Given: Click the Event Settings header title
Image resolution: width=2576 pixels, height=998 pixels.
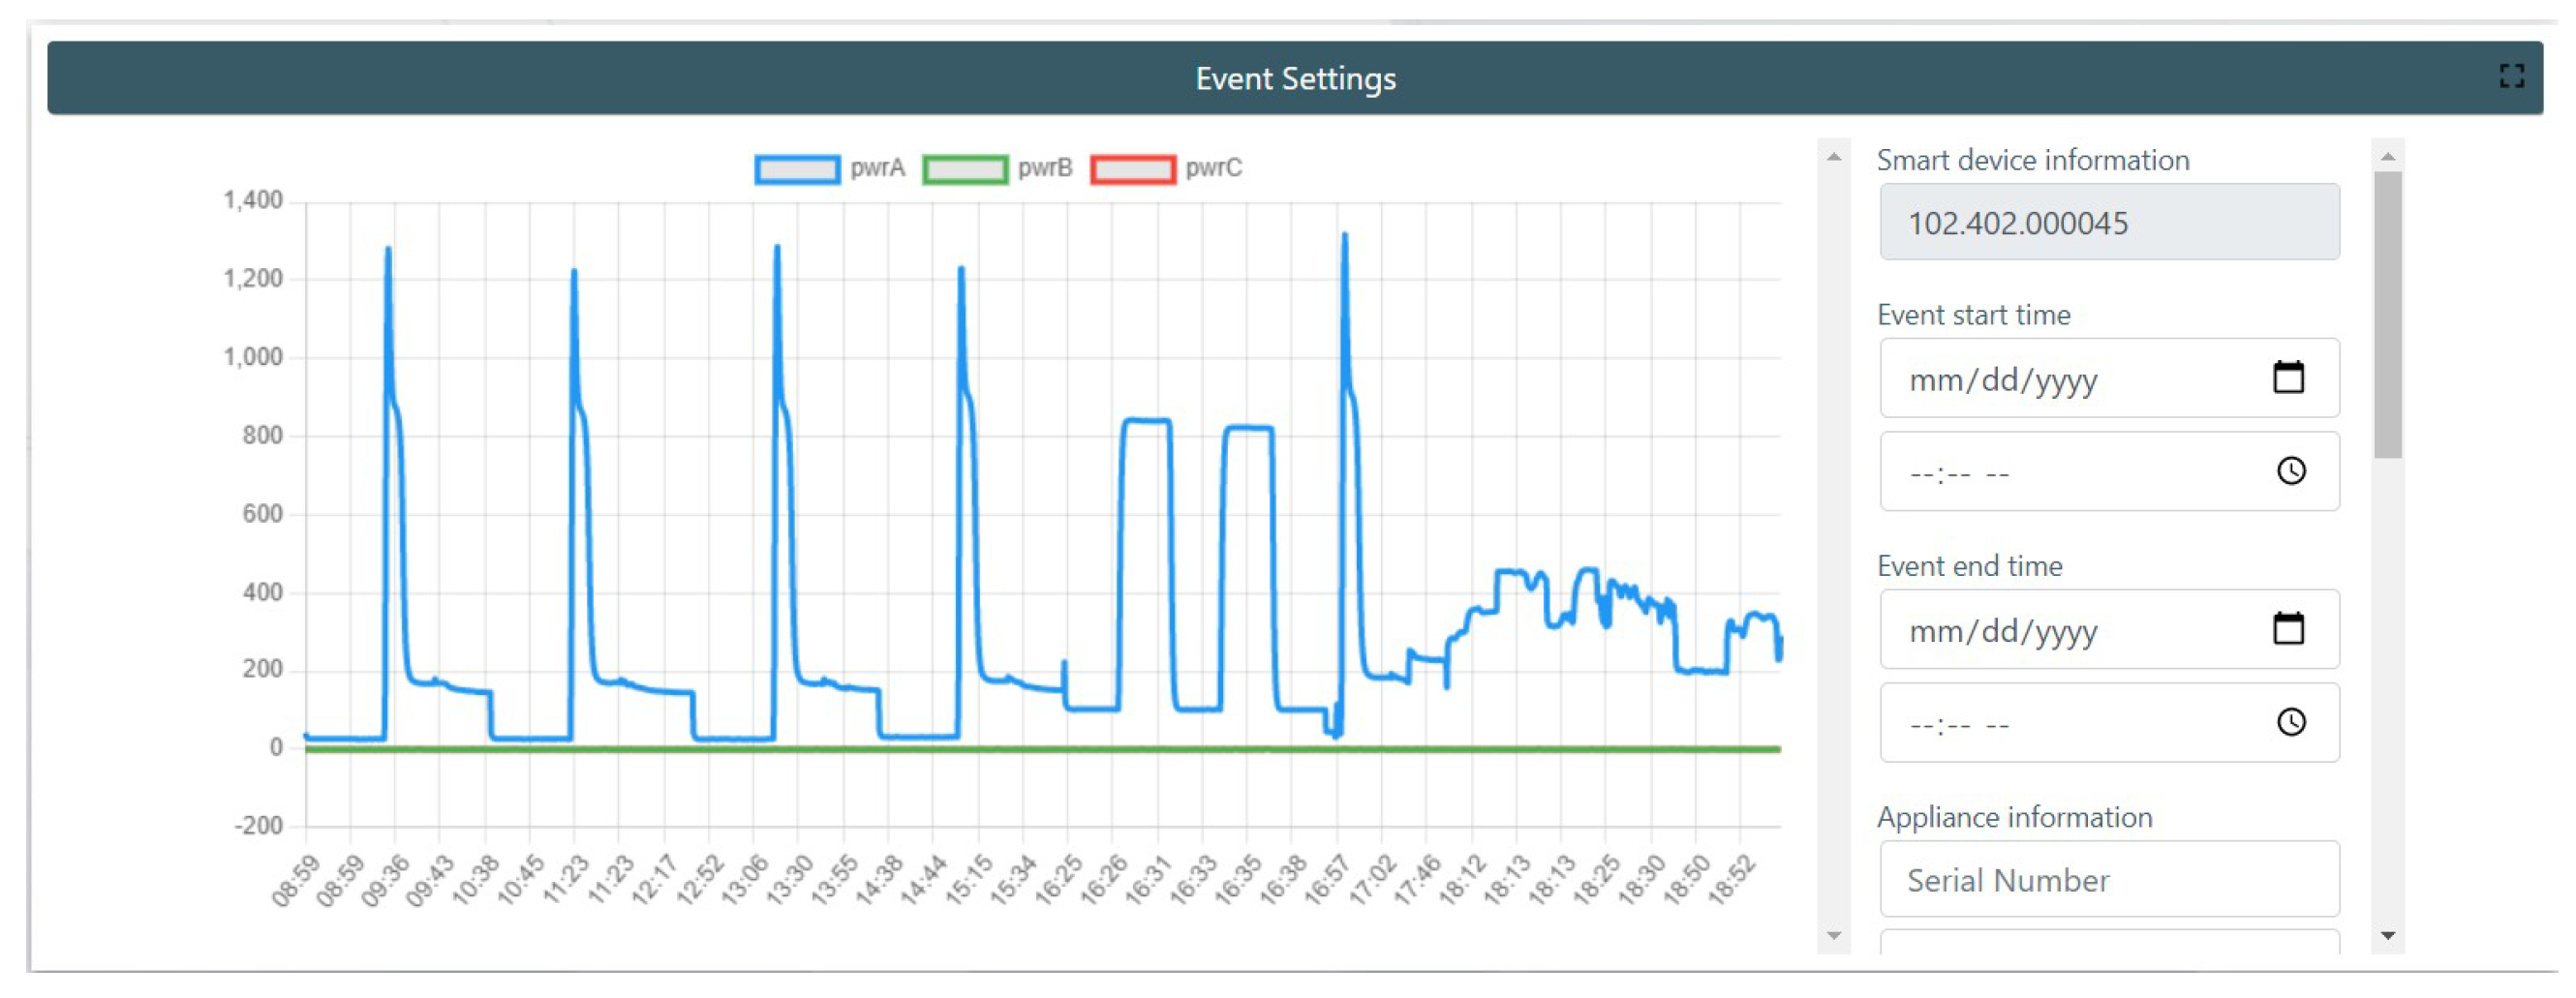Looking at the screenshot, I should 1294,78.
